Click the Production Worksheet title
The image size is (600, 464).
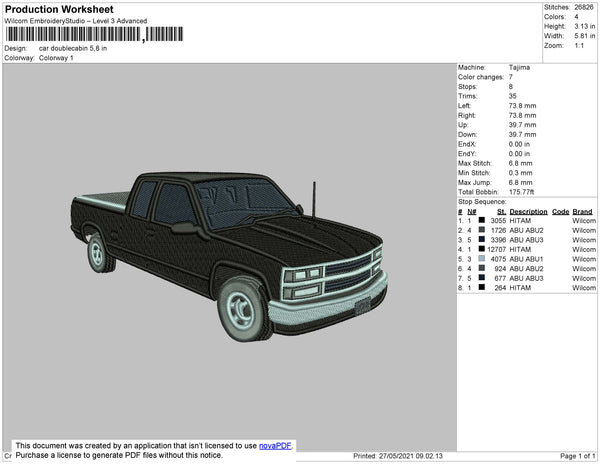(58, 9)
